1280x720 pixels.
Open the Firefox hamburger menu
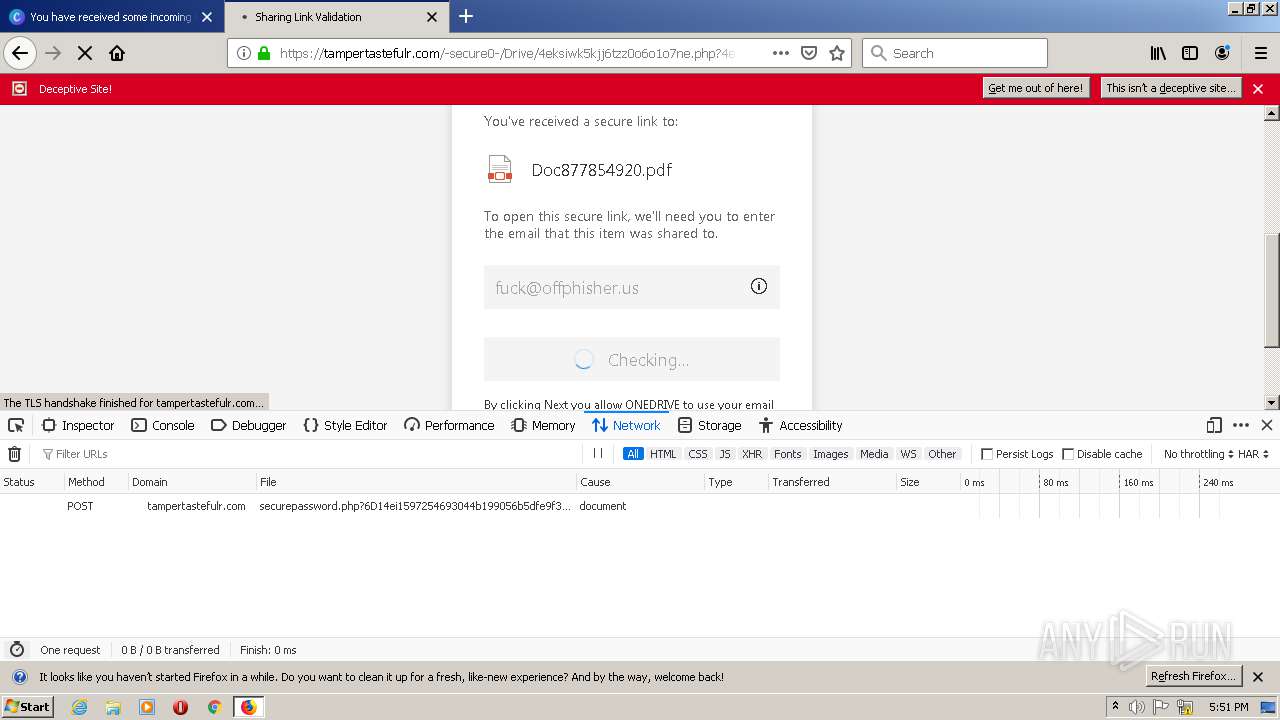(1260, 53)
